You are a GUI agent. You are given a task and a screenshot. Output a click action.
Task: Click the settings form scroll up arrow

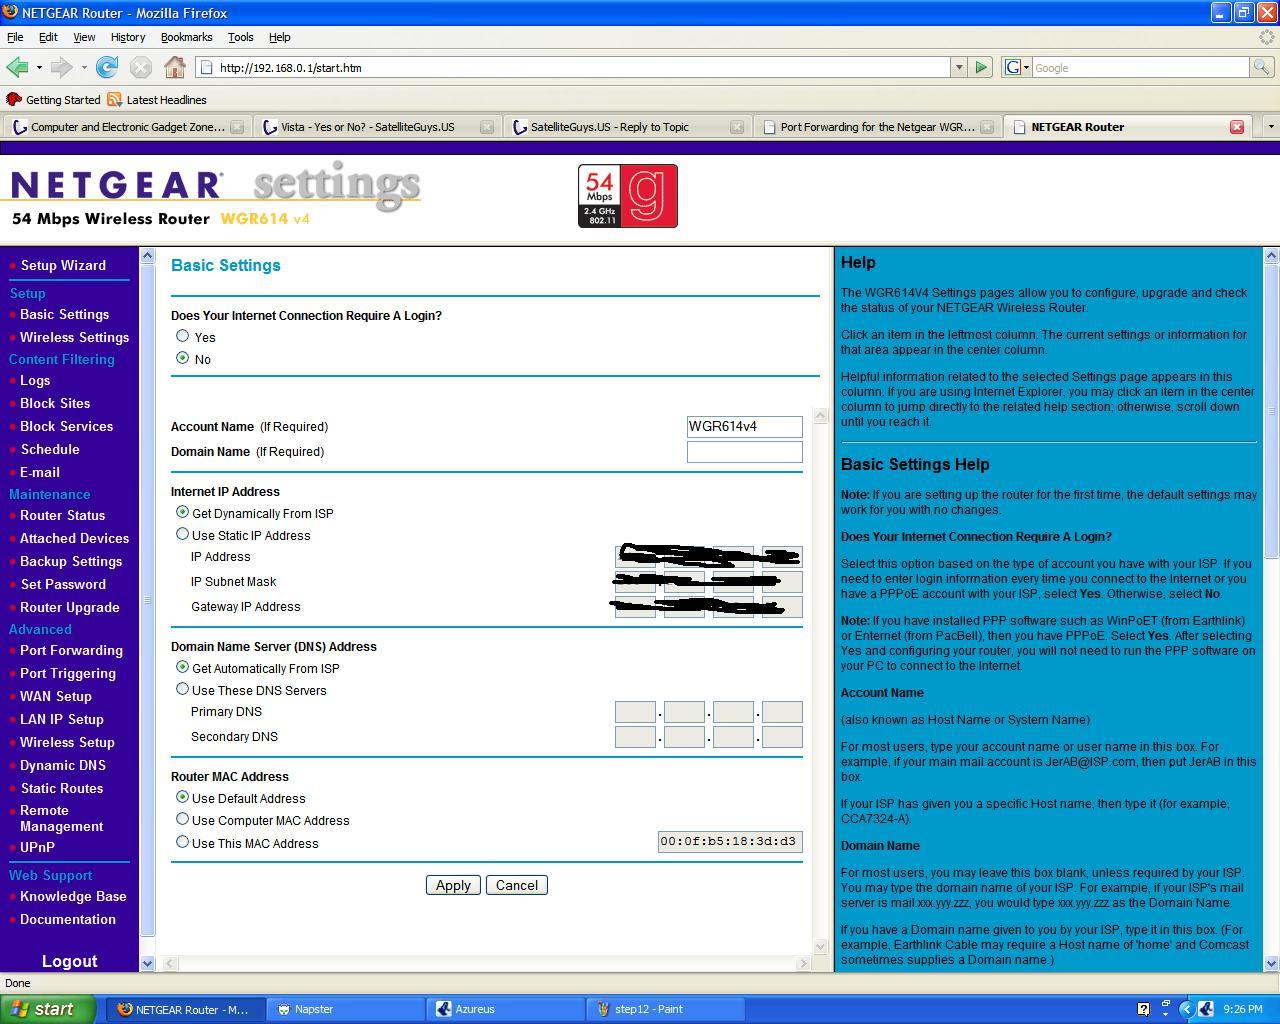[821, 415]
